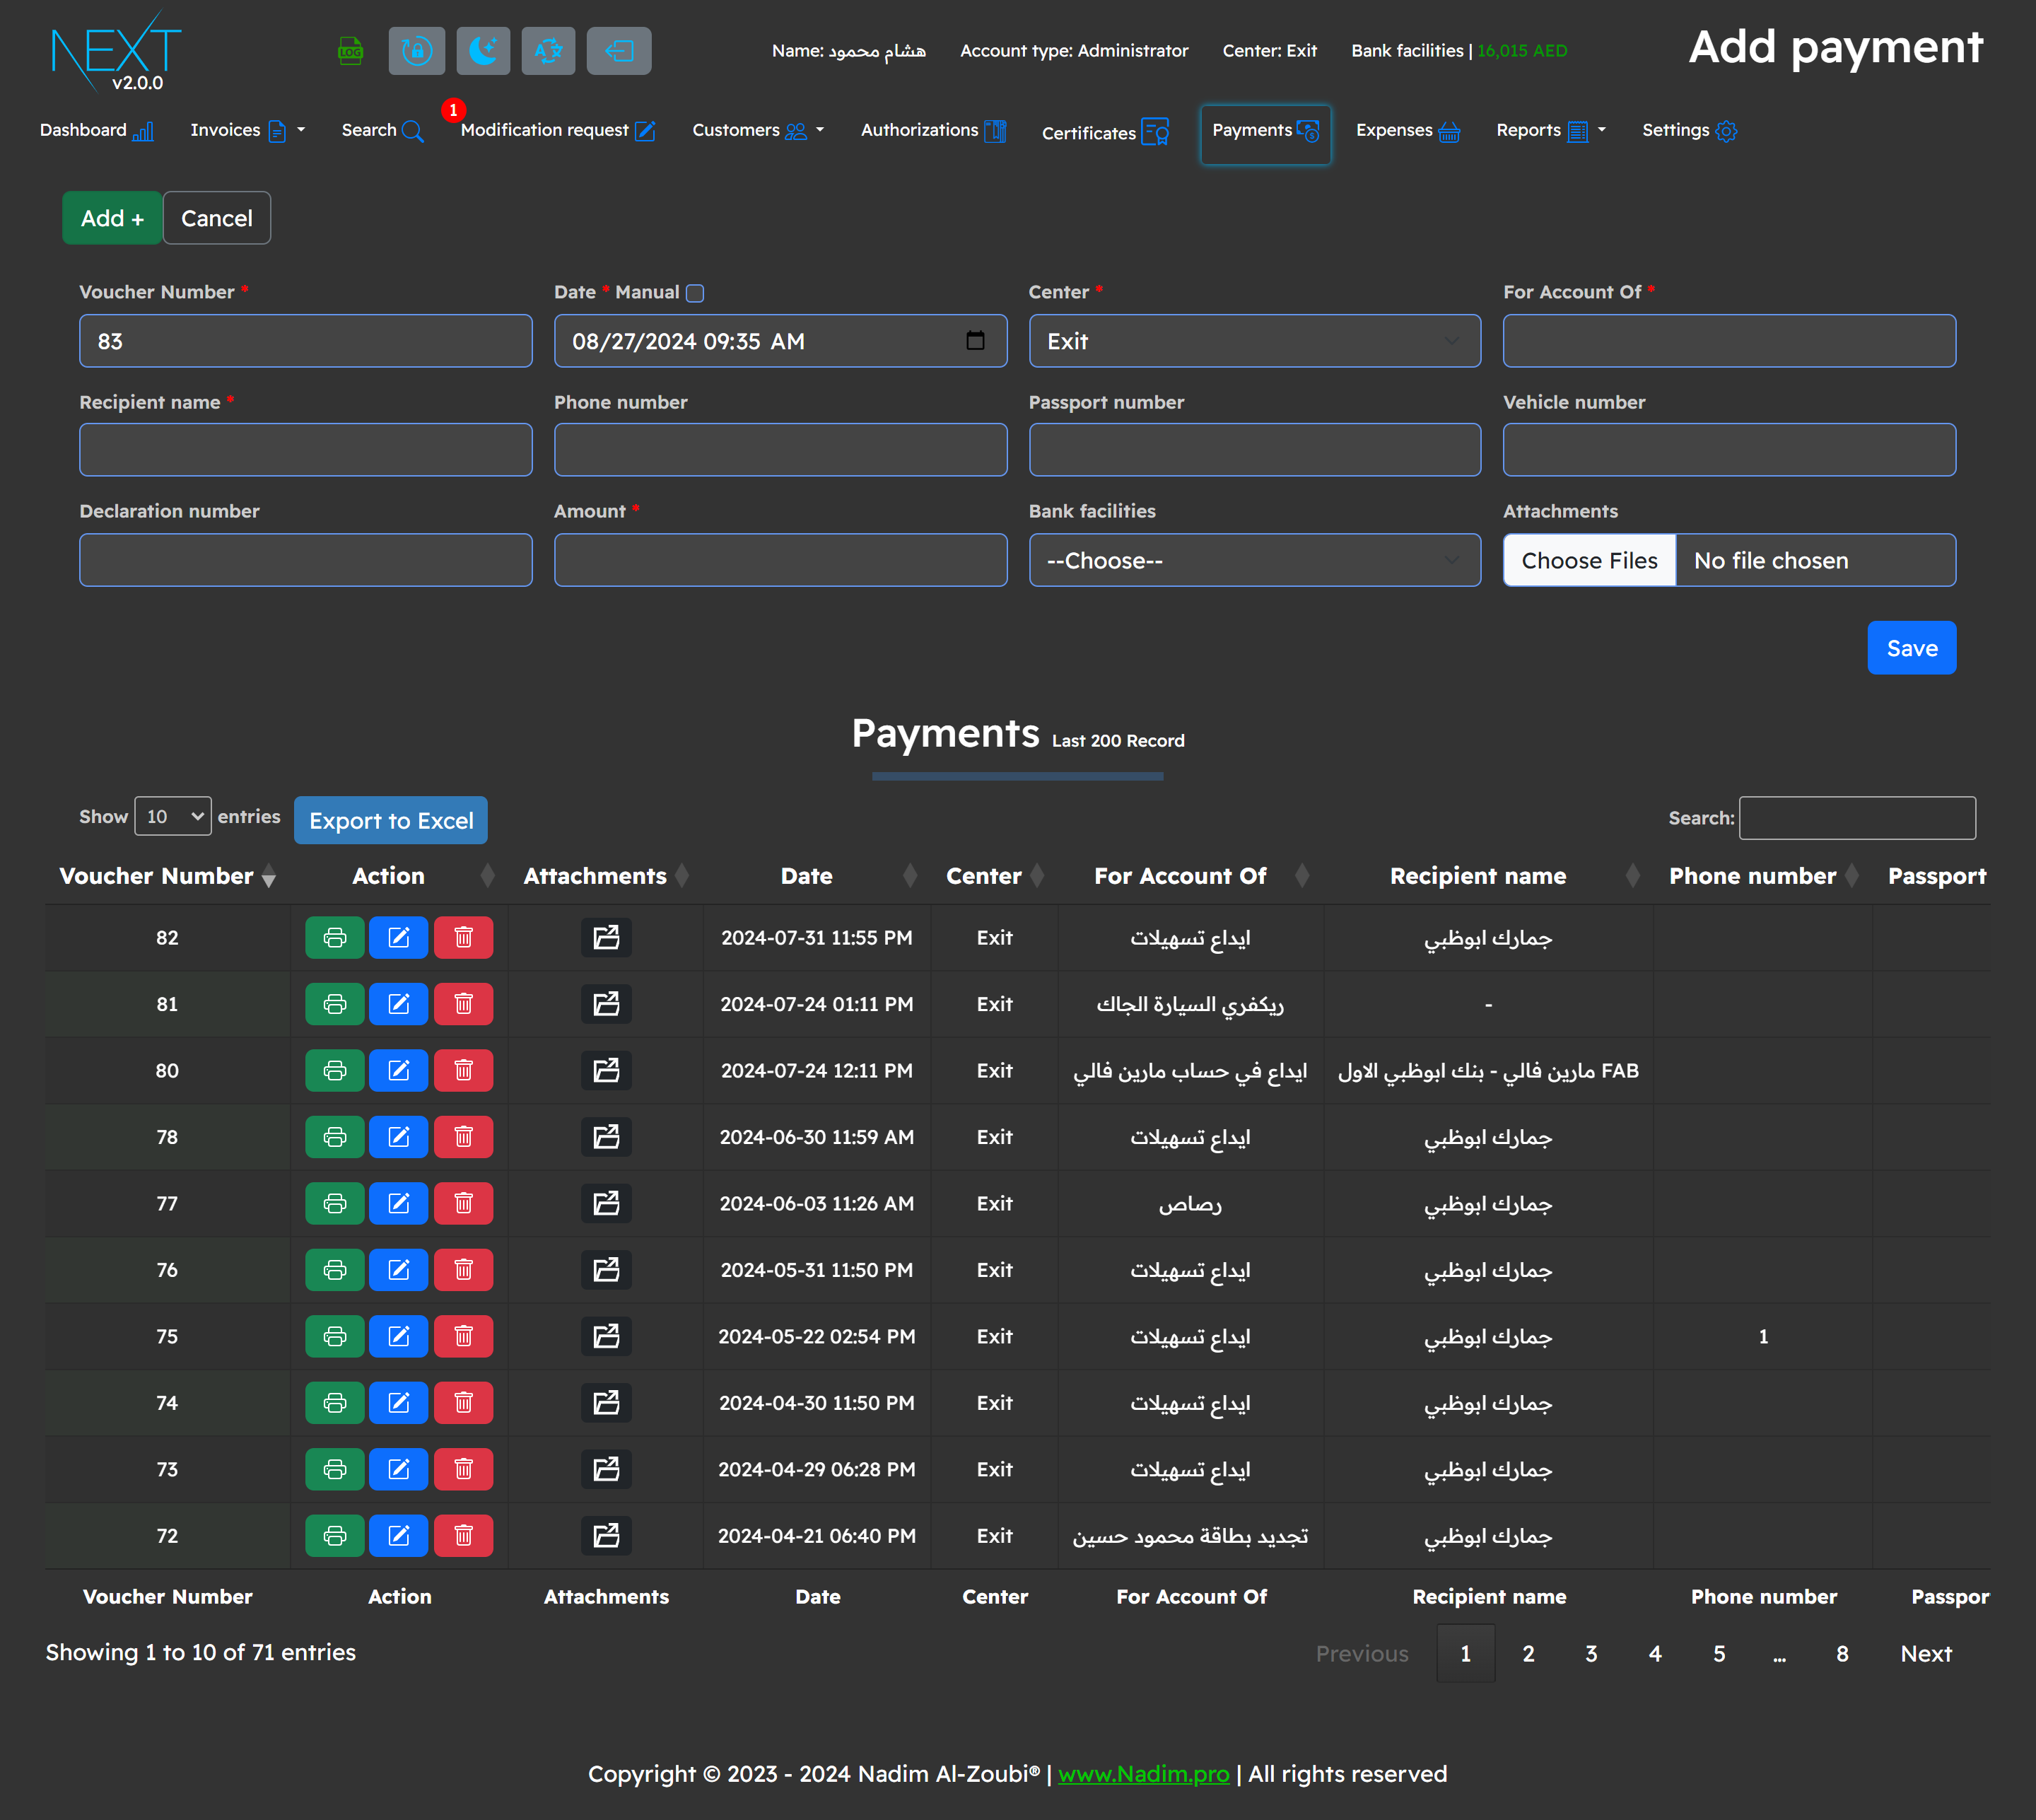Click the Amount input field
The width and height of the screenshot is (2036, 1820).
click(780, 561)
